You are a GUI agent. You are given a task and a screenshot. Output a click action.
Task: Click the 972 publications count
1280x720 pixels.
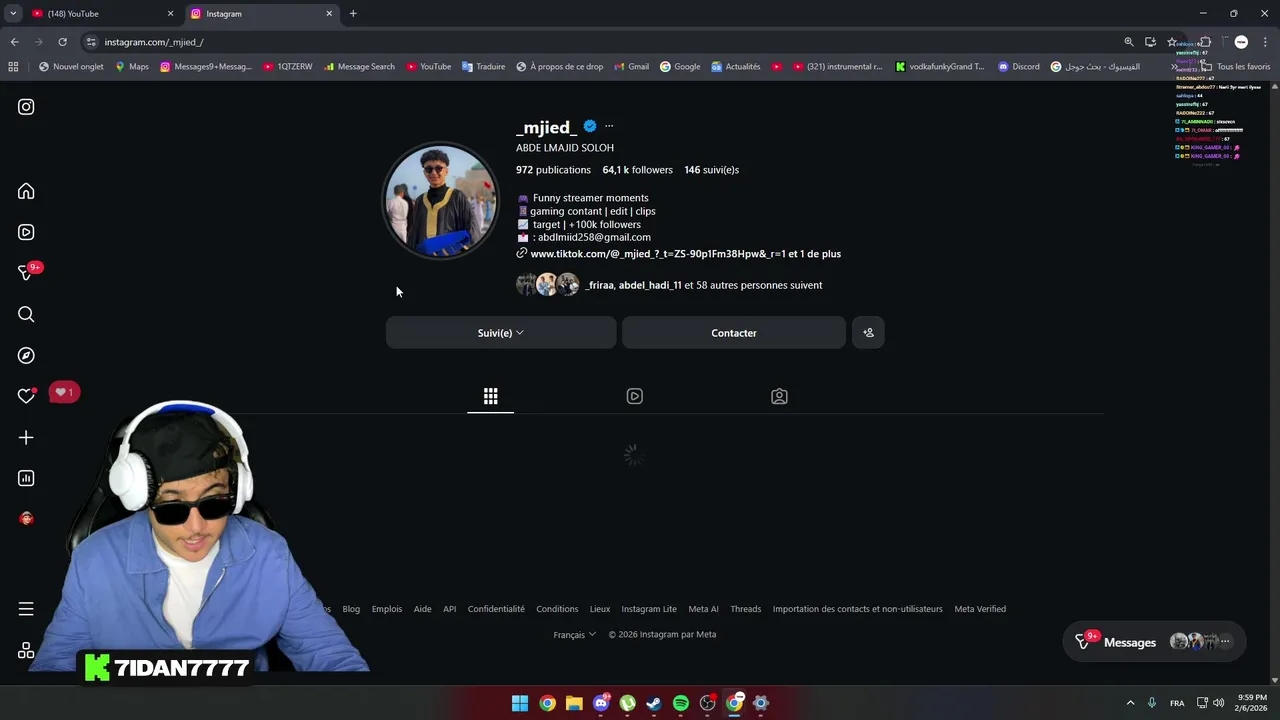coord(553,170)
